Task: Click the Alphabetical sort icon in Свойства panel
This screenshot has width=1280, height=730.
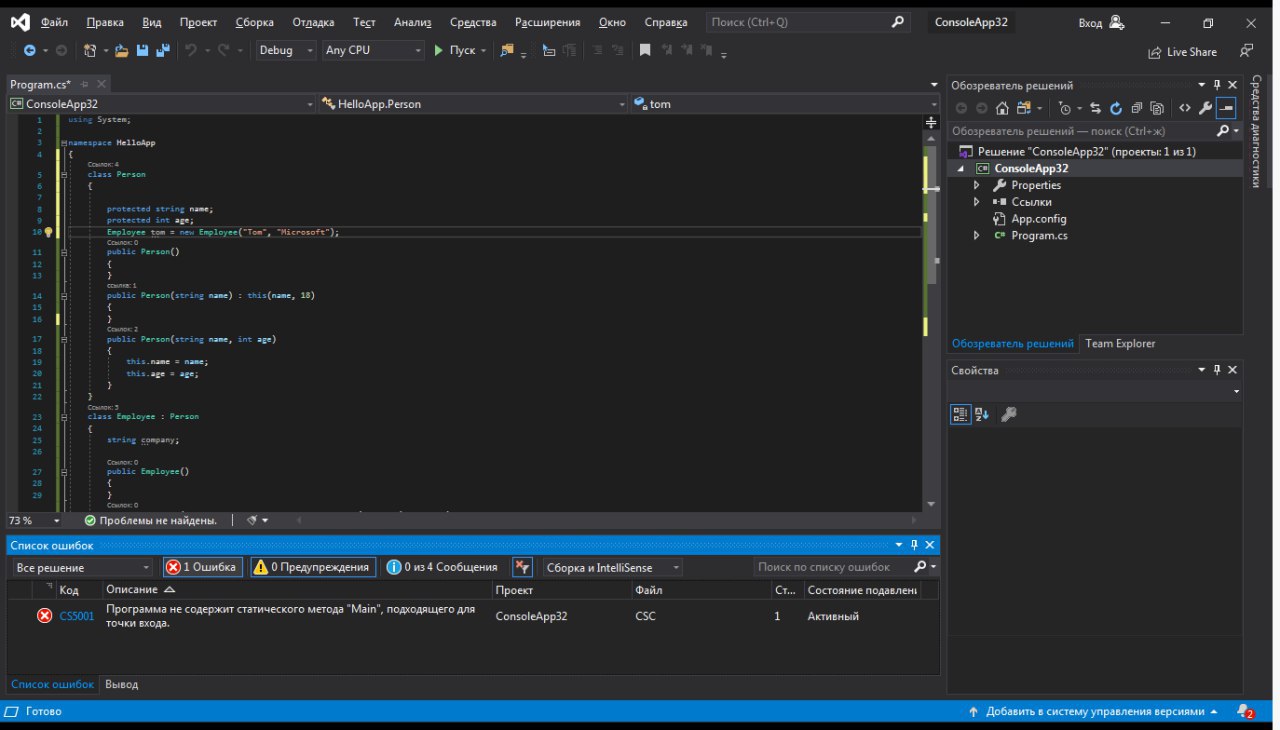Action: pos(982,414)
